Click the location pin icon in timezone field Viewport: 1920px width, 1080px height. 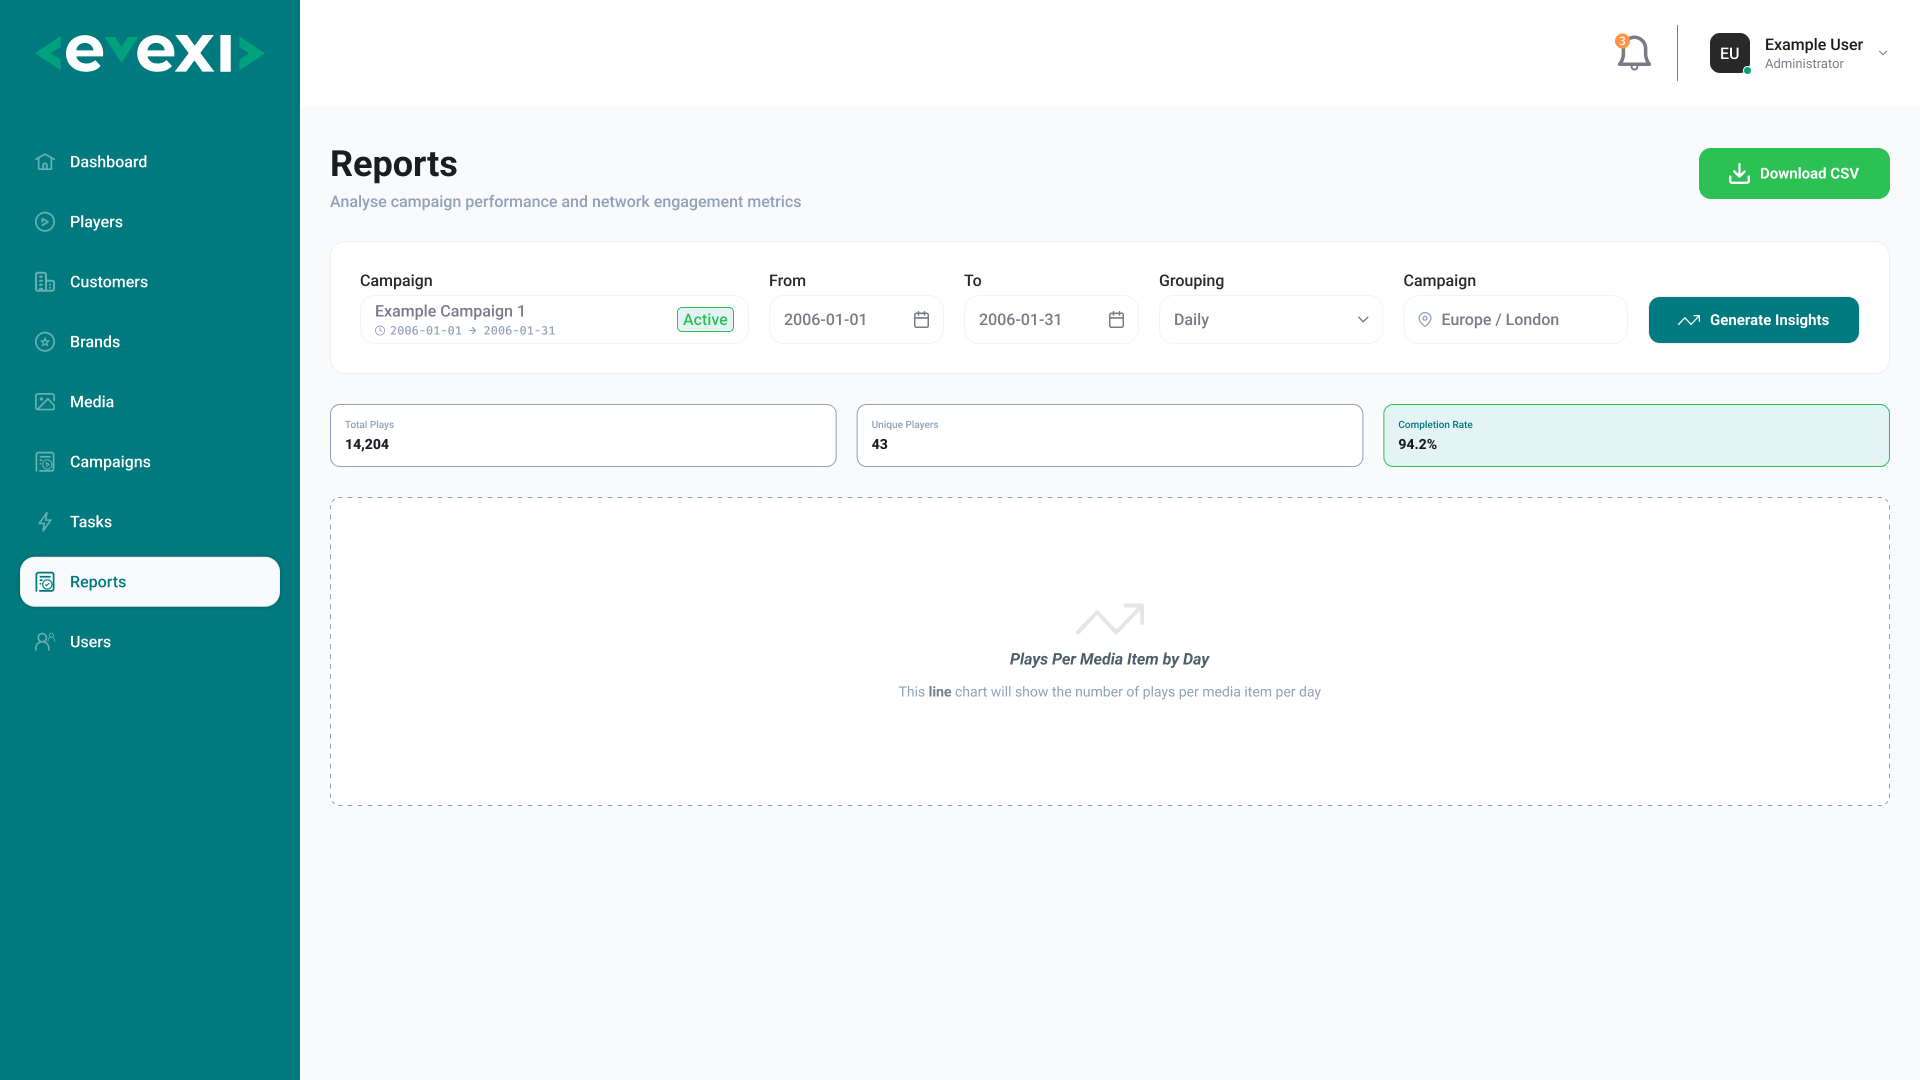point(1425,320)
